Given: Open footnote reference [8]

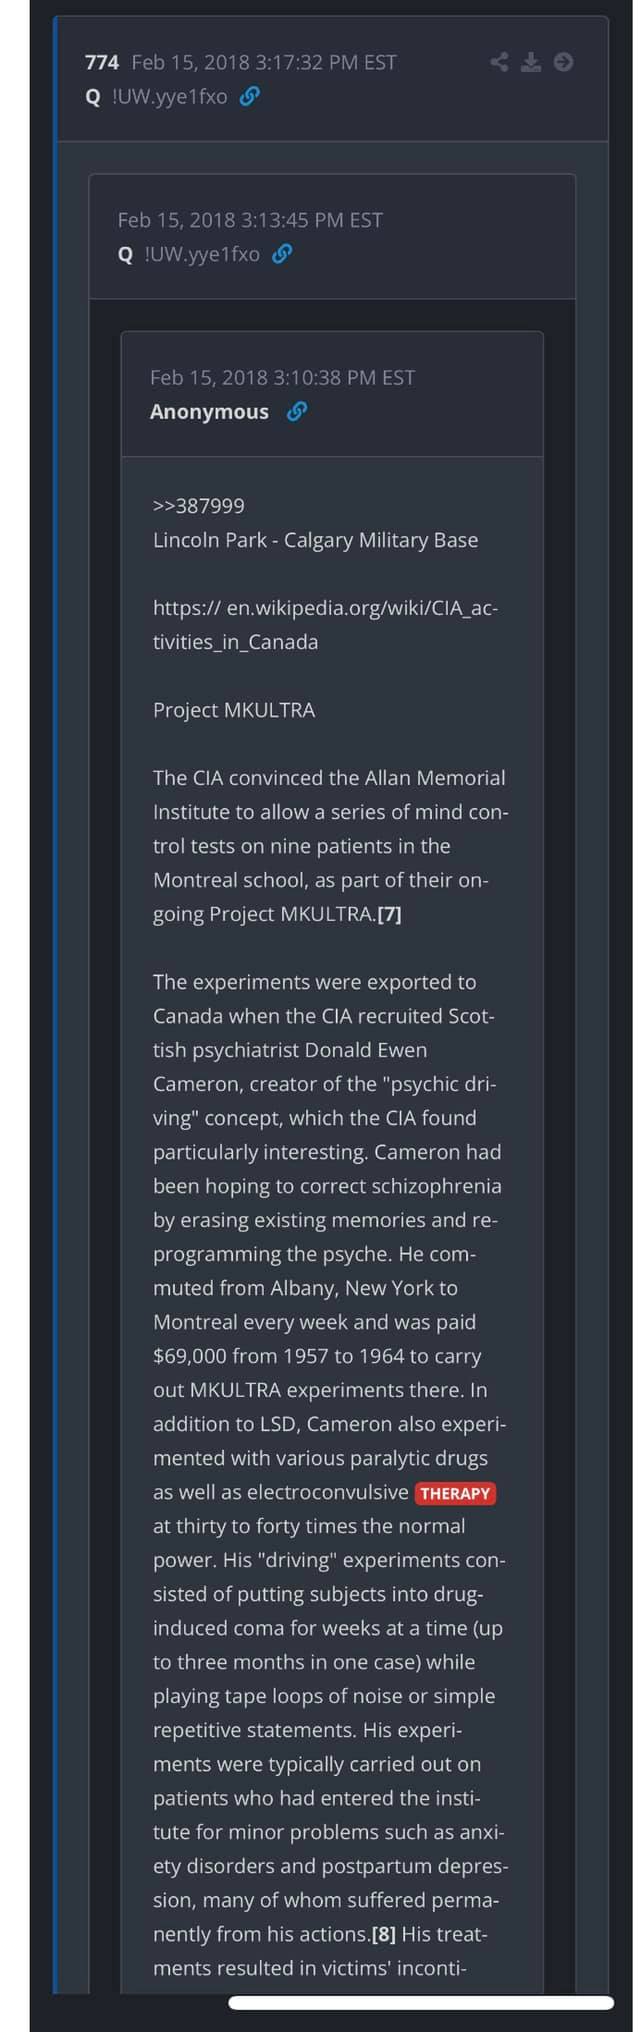Looking at the screenshot, I should tap(383, 1934).
